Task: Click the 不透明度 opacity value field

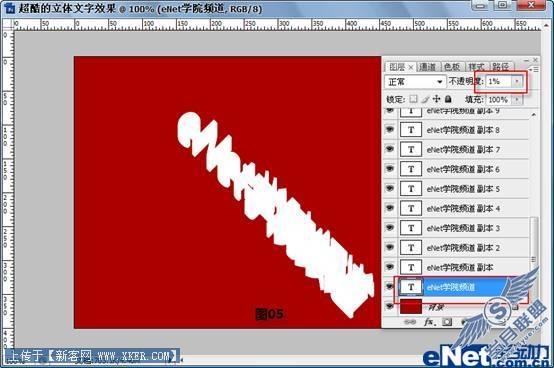Action: (x=499, y=82)
